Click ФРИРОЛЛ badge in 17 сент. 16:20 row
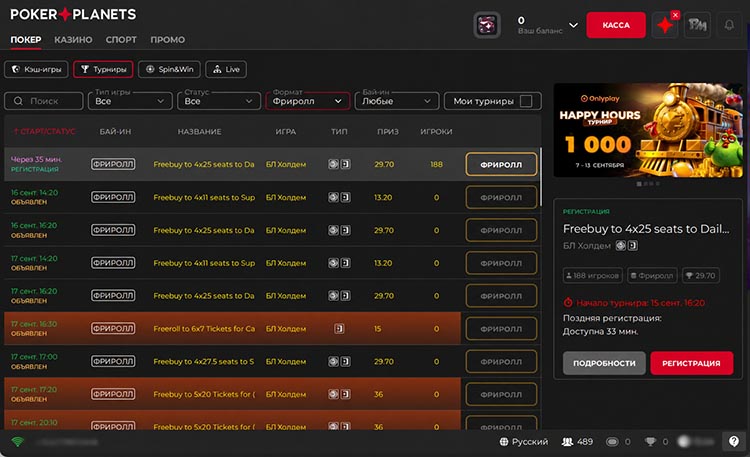This screenshot has height=457, width=750. (x=113, y=296)
